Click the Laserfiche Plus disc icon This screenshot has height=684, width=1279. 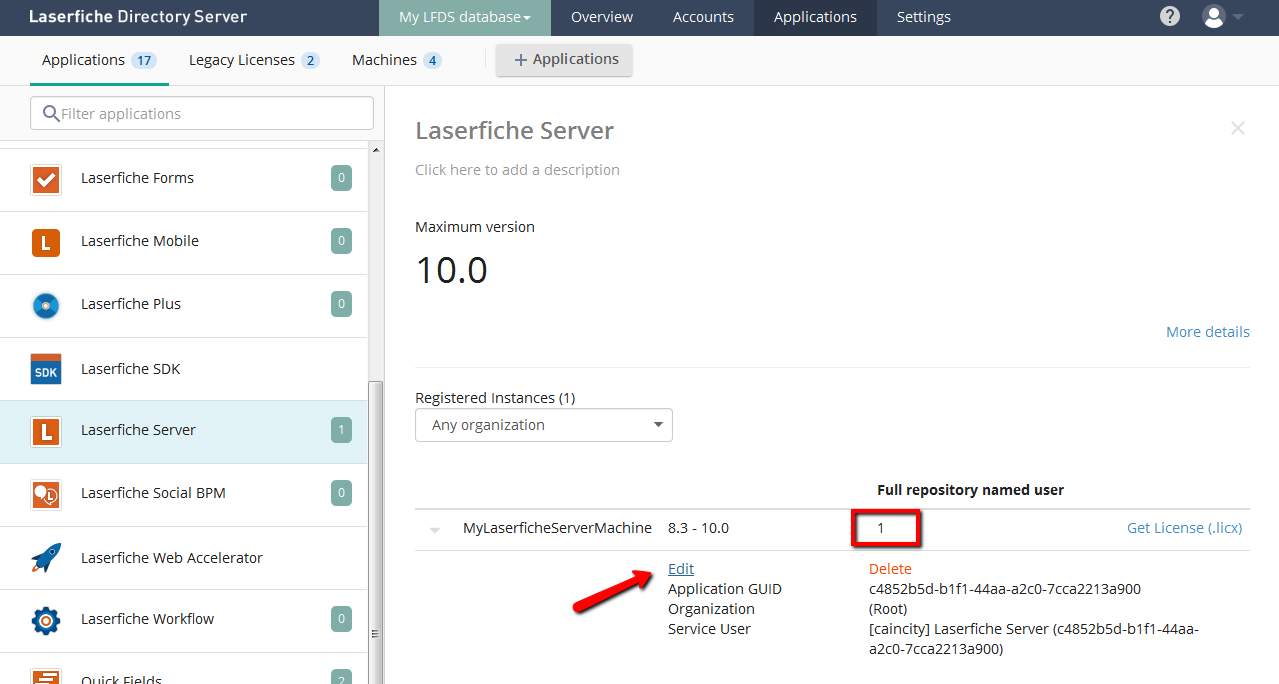point(46,305)
